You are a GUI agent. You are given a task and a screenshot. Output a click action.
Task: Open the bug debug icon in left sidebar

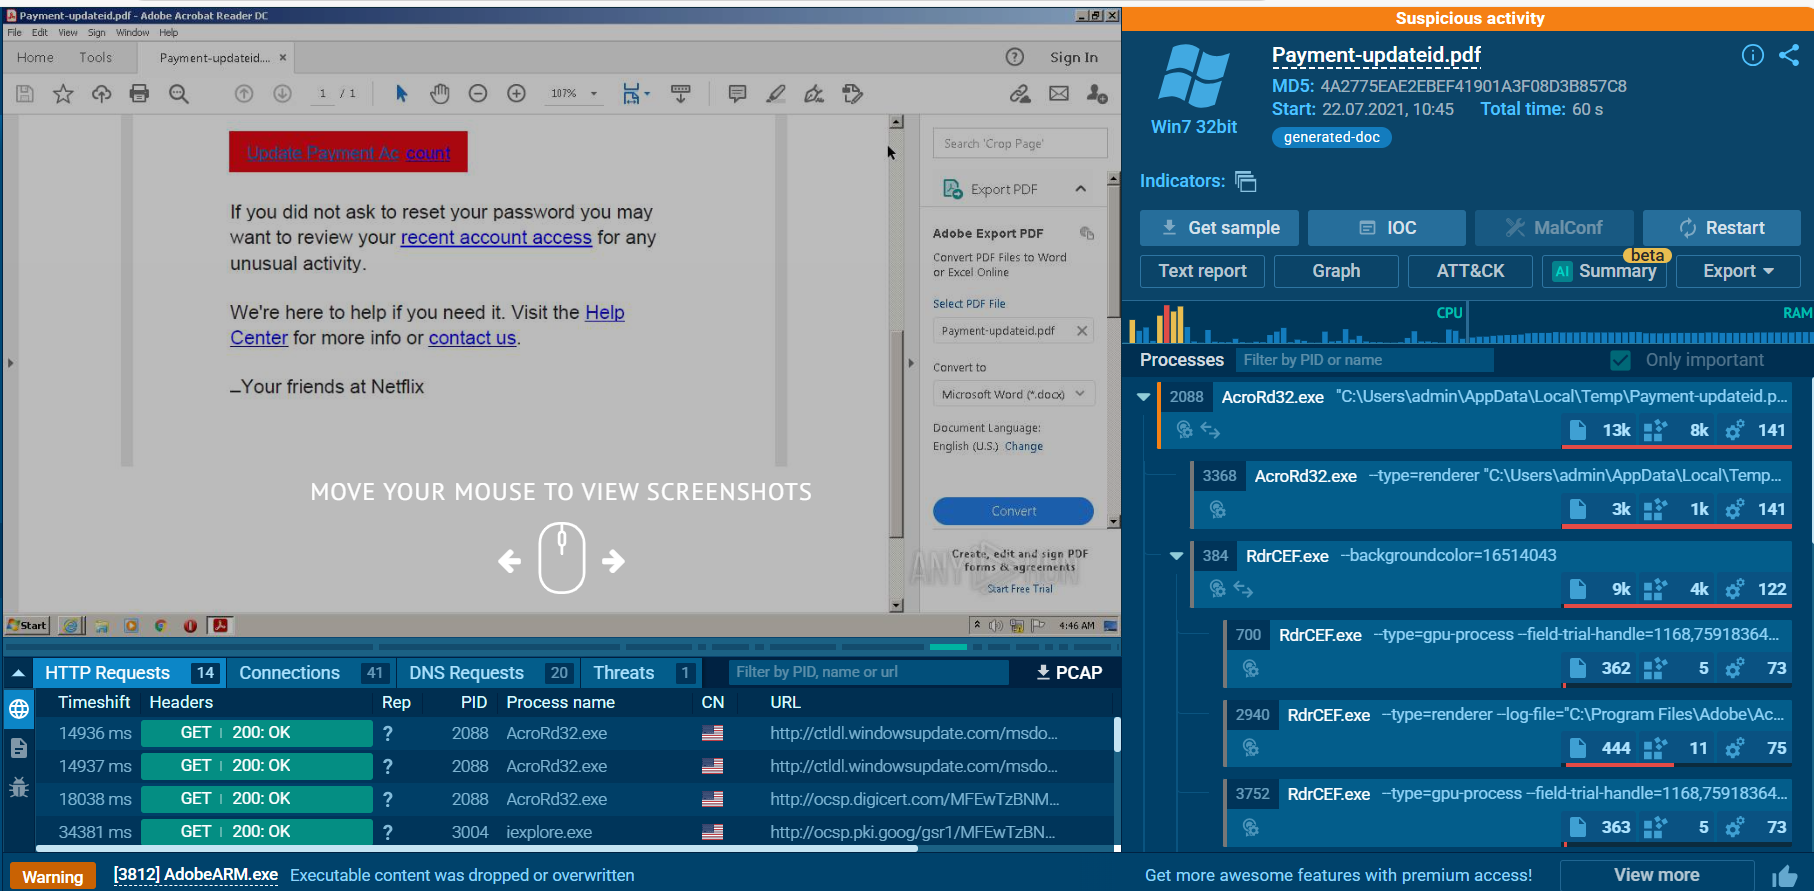(x=19, y=787)
